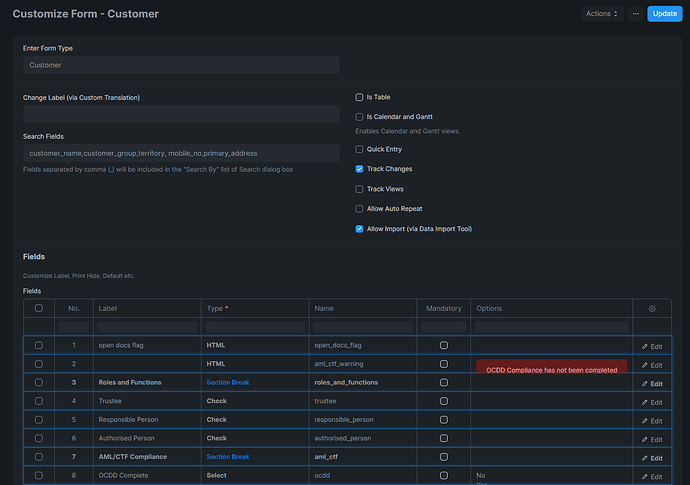Edit the Responsible Person row
This screenshot has height=485, width=690.
652,421
